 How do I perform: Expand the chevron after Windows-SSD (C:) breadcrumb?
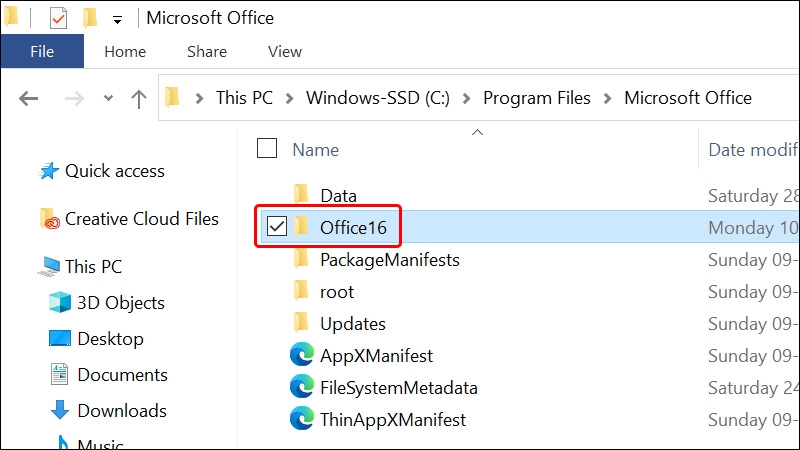(466, 98)
